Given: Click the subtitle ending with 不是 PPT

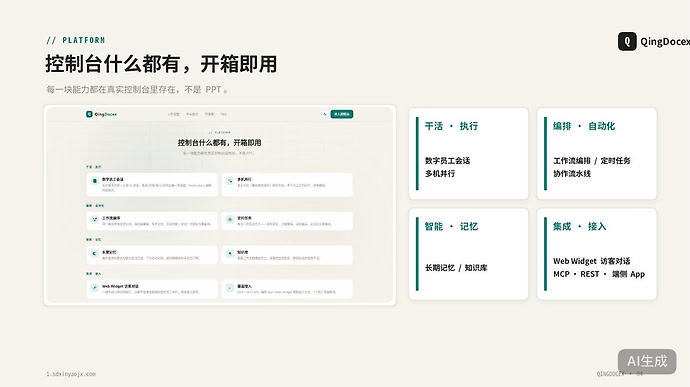Looking at the screenshot, I should click(x=138, y=89).
